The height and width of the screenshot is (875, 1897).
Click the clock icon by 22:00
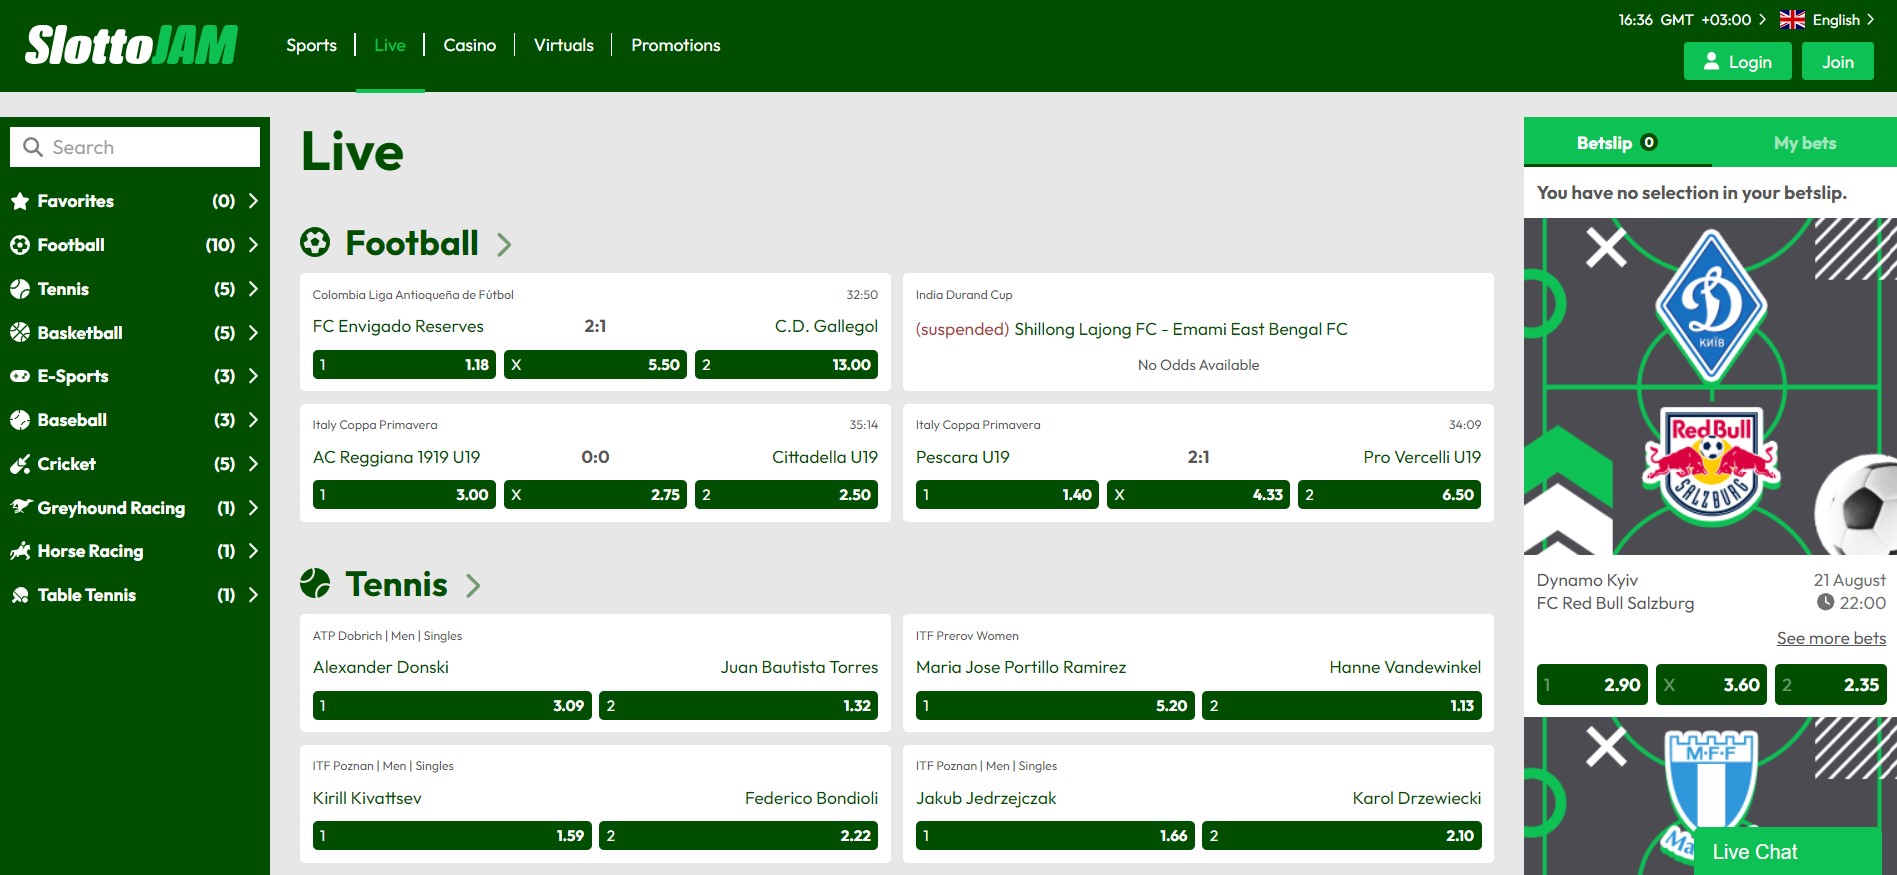click(1825, 602)
